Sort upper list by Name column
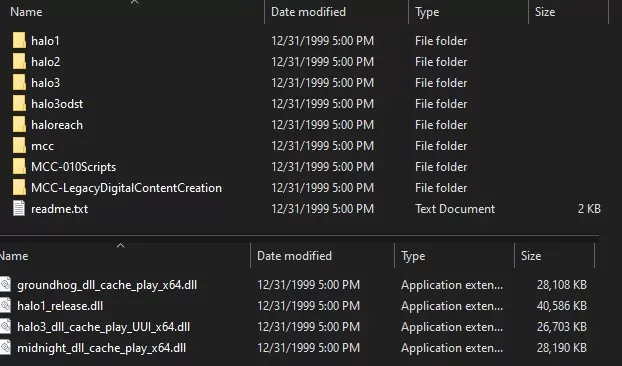622x366 pixels. click(26, 12)
